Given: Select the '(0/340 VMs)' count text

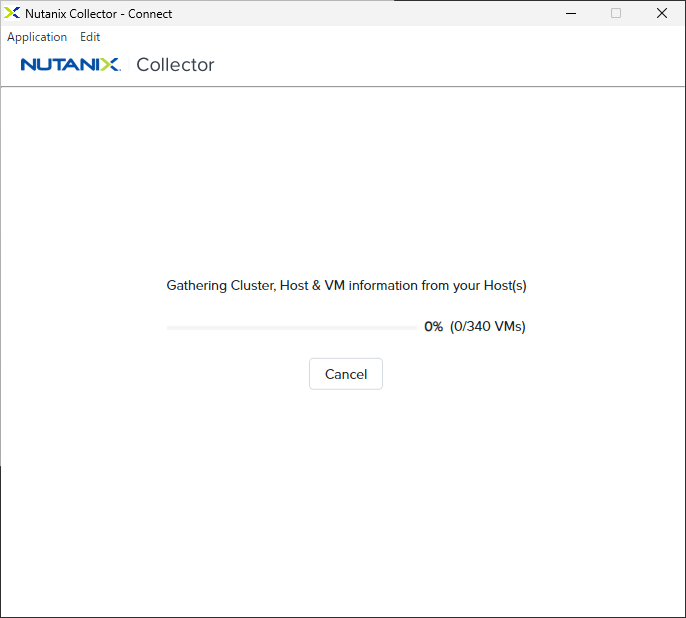Looking at the screenshot, I should click(488, 327).
